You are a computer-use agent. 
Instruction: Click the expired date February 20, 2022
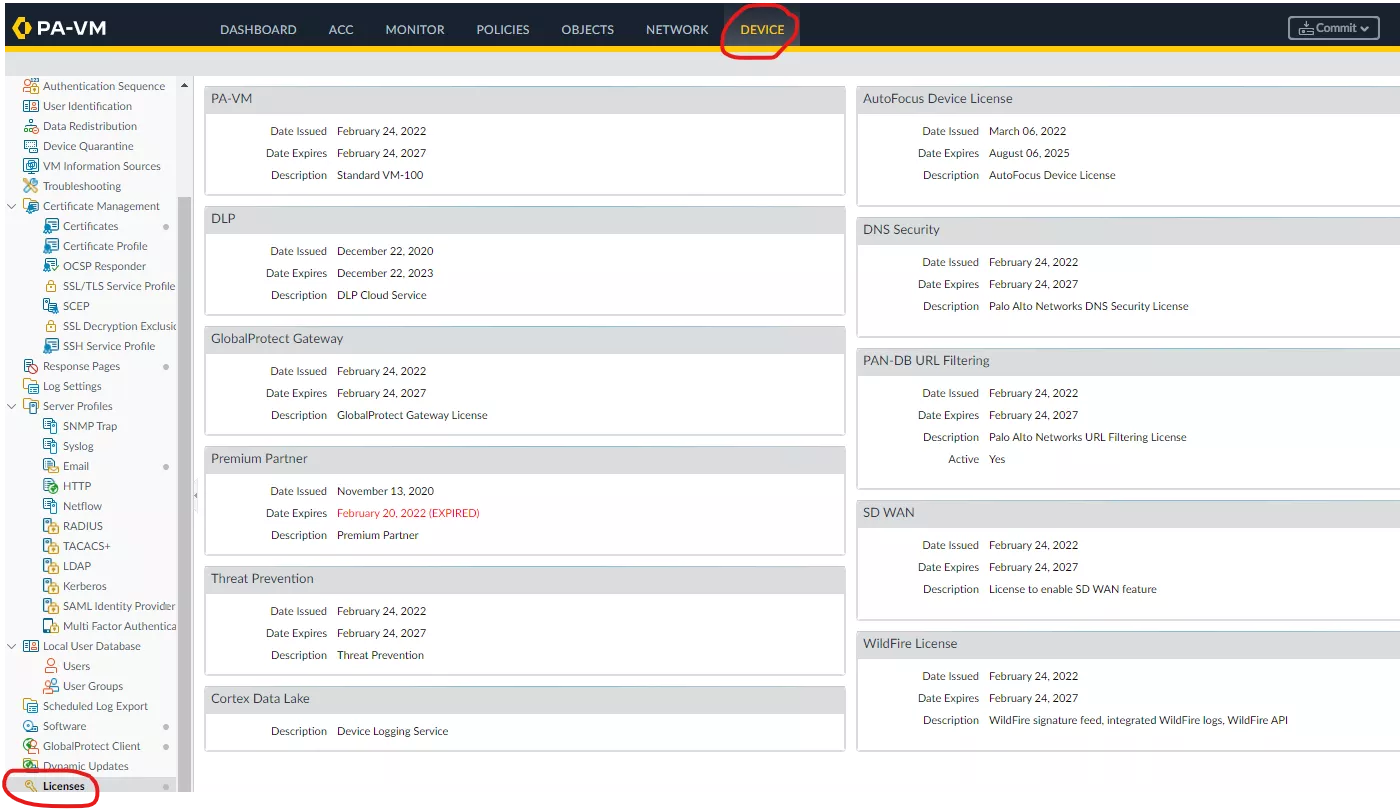click(408, 513)
